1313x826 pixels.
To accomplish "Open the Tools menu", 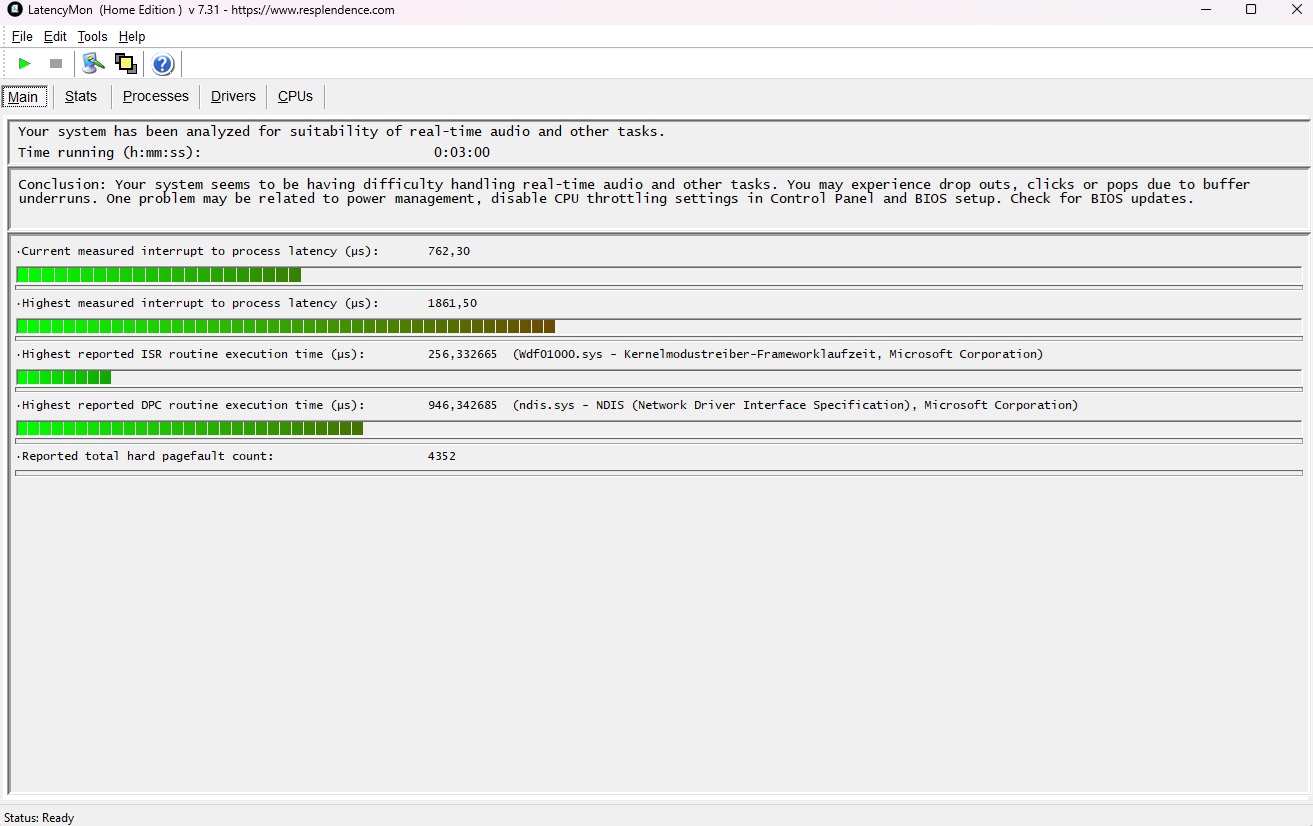I will tap(92, 37).
